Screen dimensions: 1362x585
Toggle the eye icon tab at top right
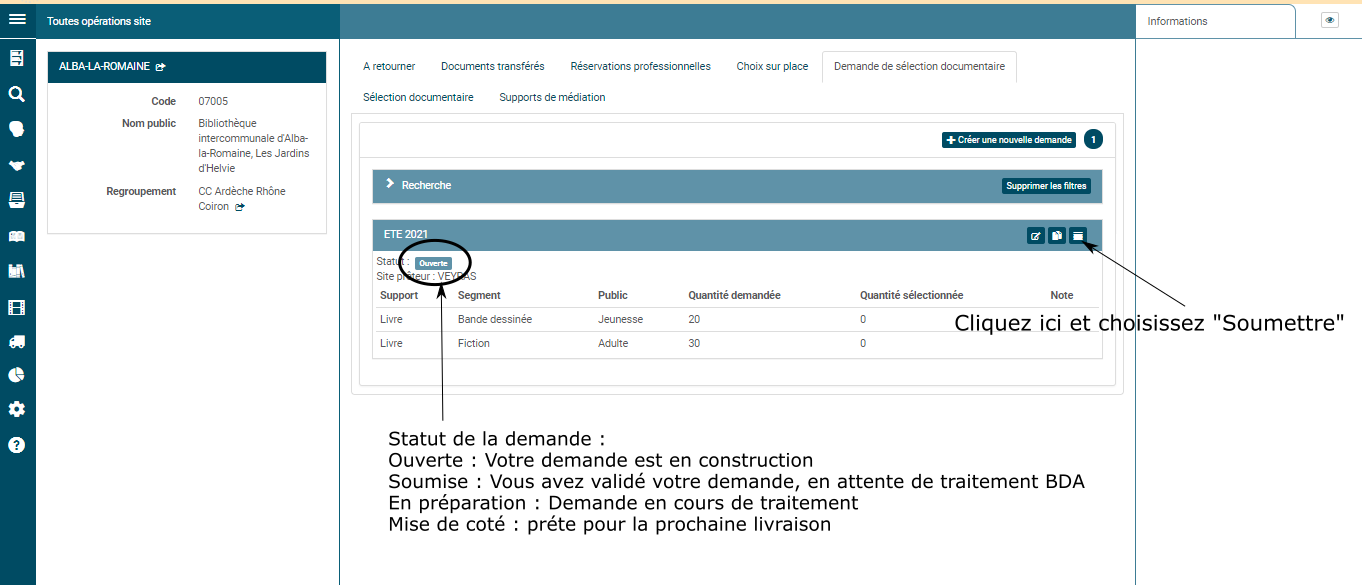1329,20
